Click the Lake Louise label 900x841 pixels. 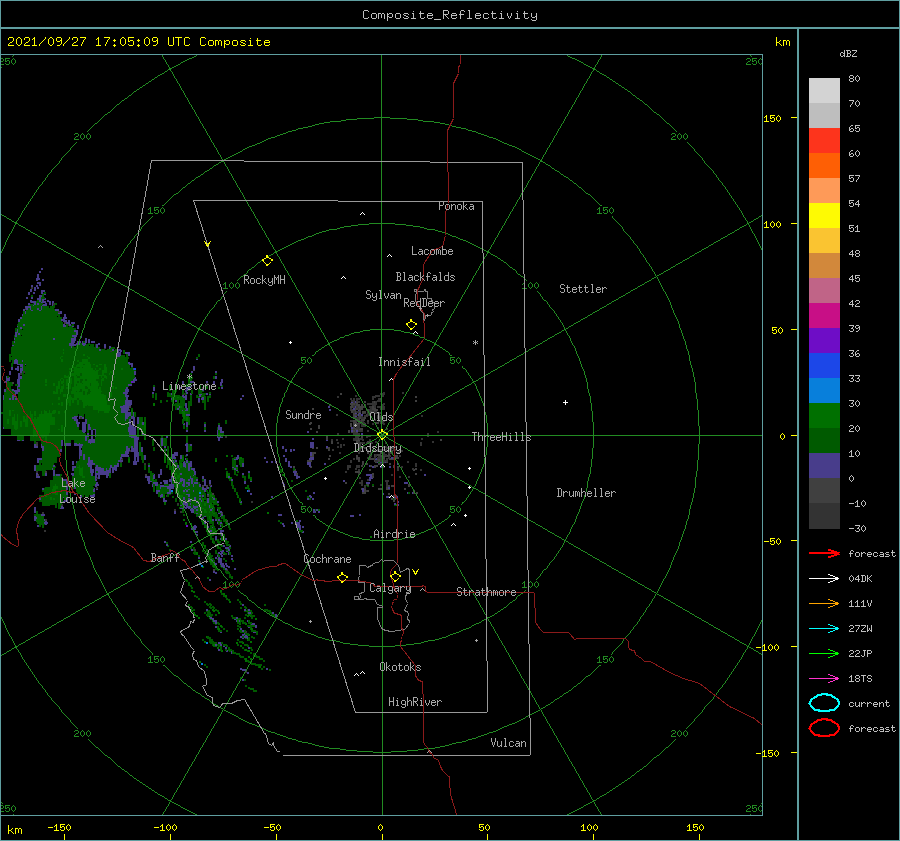coord(77,491)
